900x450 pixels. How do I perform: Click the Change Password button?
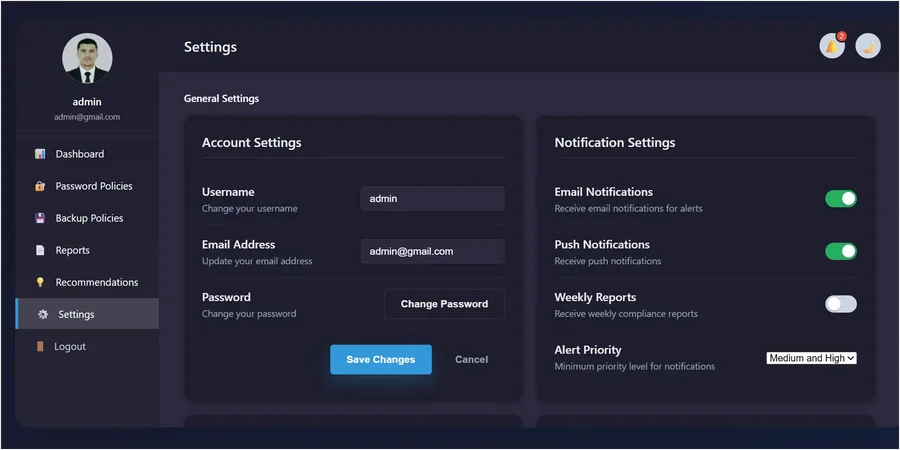pos(444,304)
